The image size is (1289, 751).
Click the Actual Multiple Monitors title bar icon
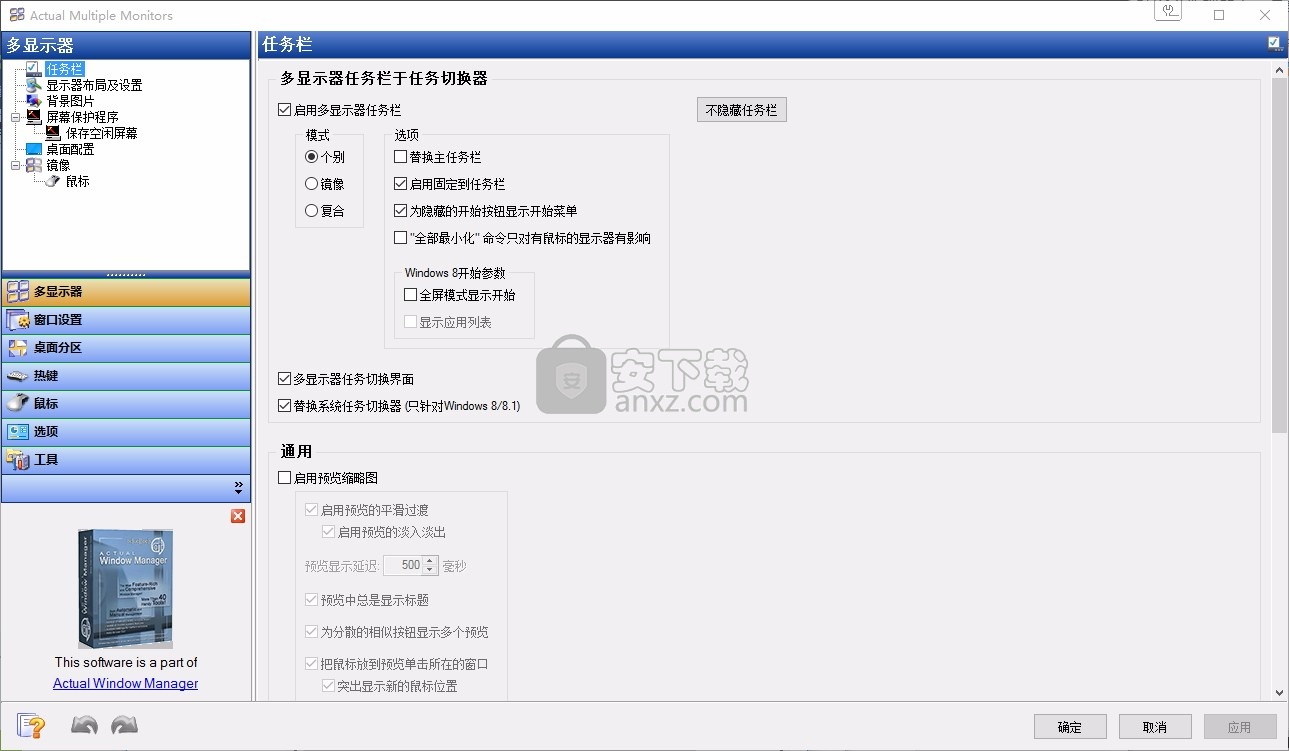16,15
